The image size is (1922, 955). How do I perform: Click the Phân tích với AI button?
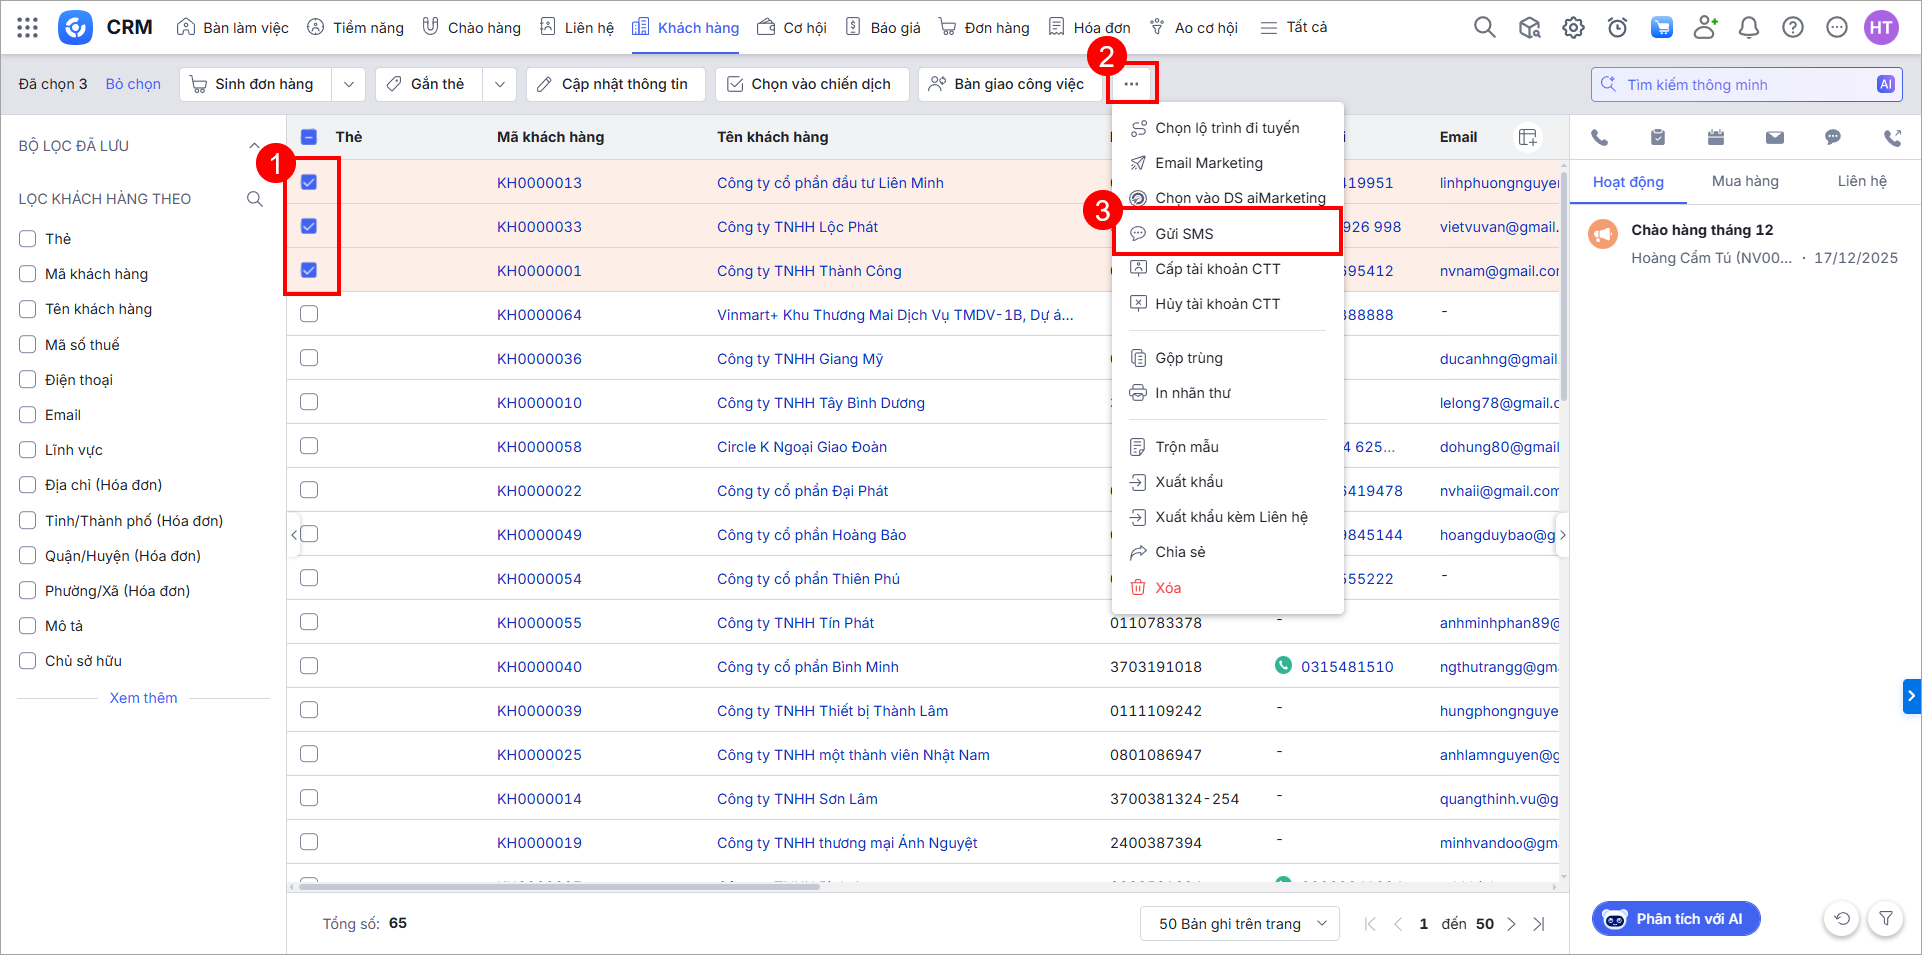click(1676, 919)
